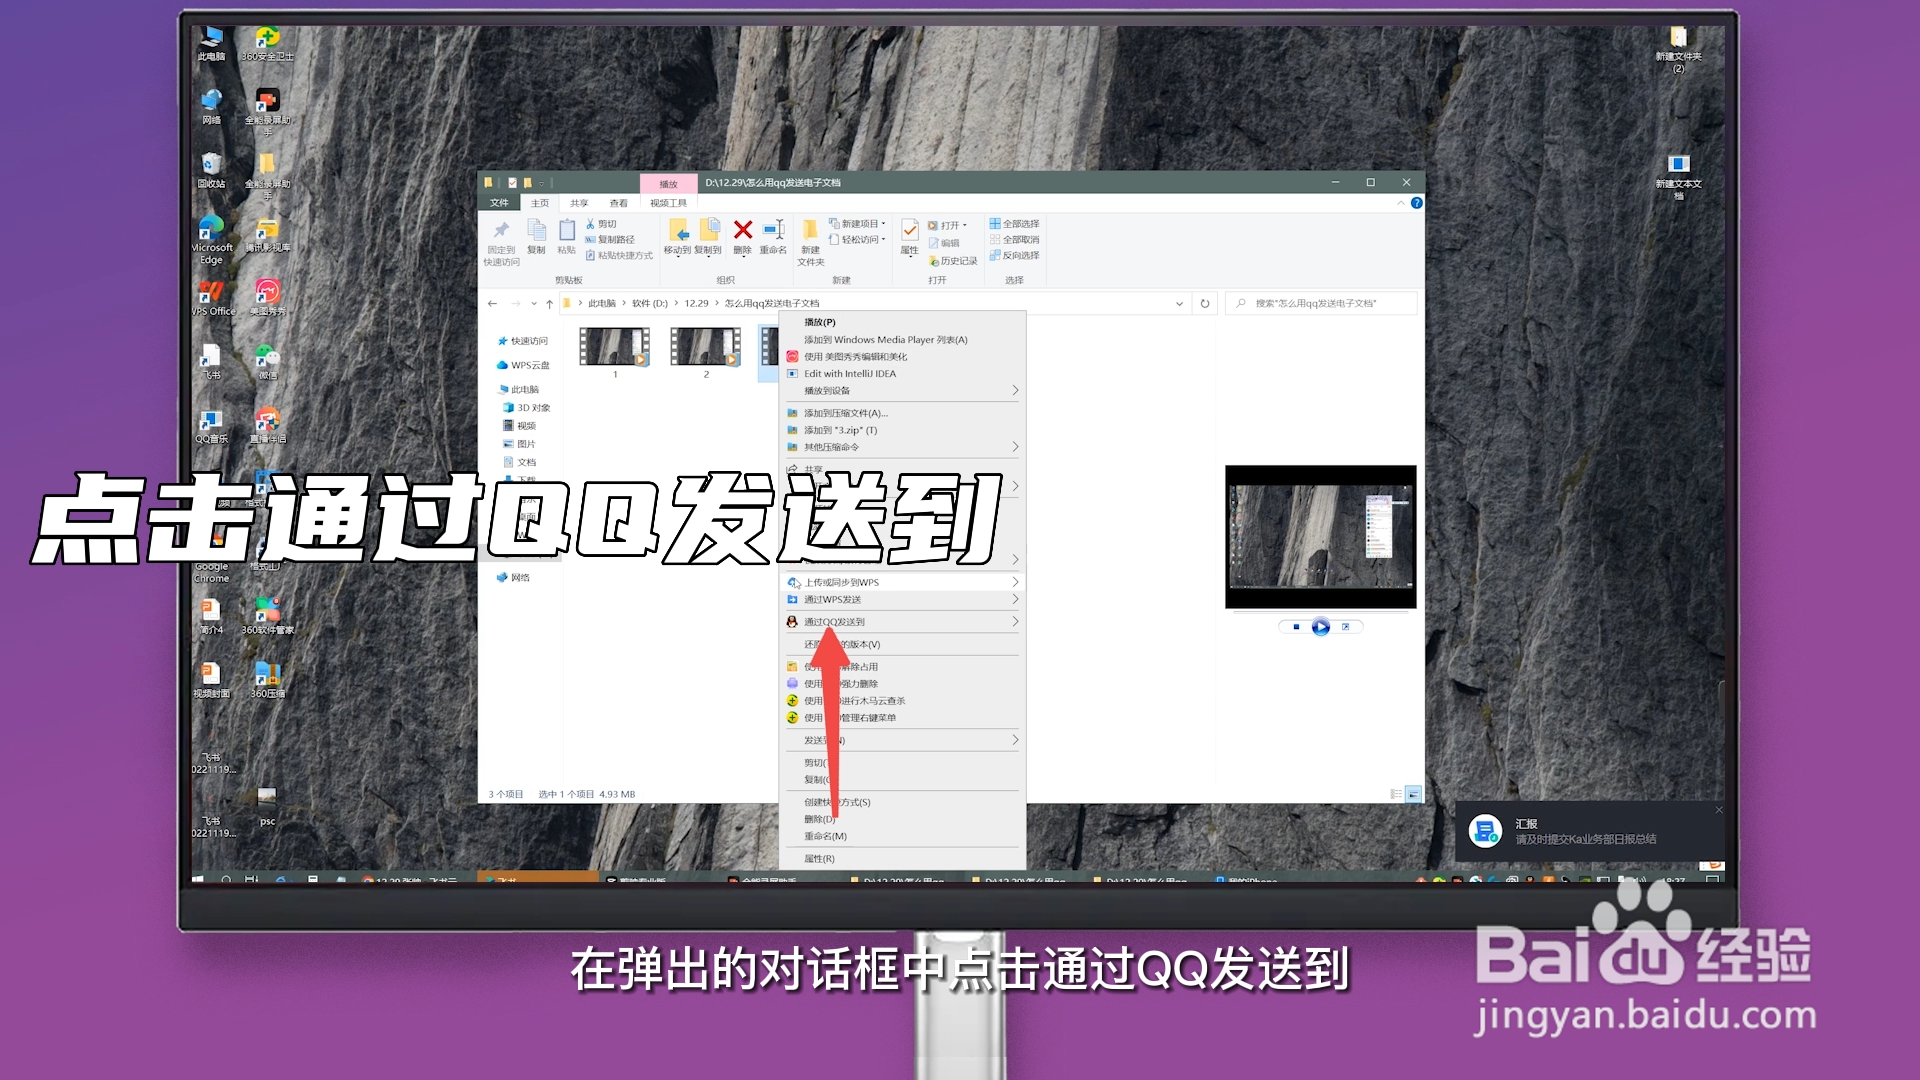Click 粘贴快捷方式 in the ribbon
This screenshot has width=1920, height=1080.
click(619, 256)
